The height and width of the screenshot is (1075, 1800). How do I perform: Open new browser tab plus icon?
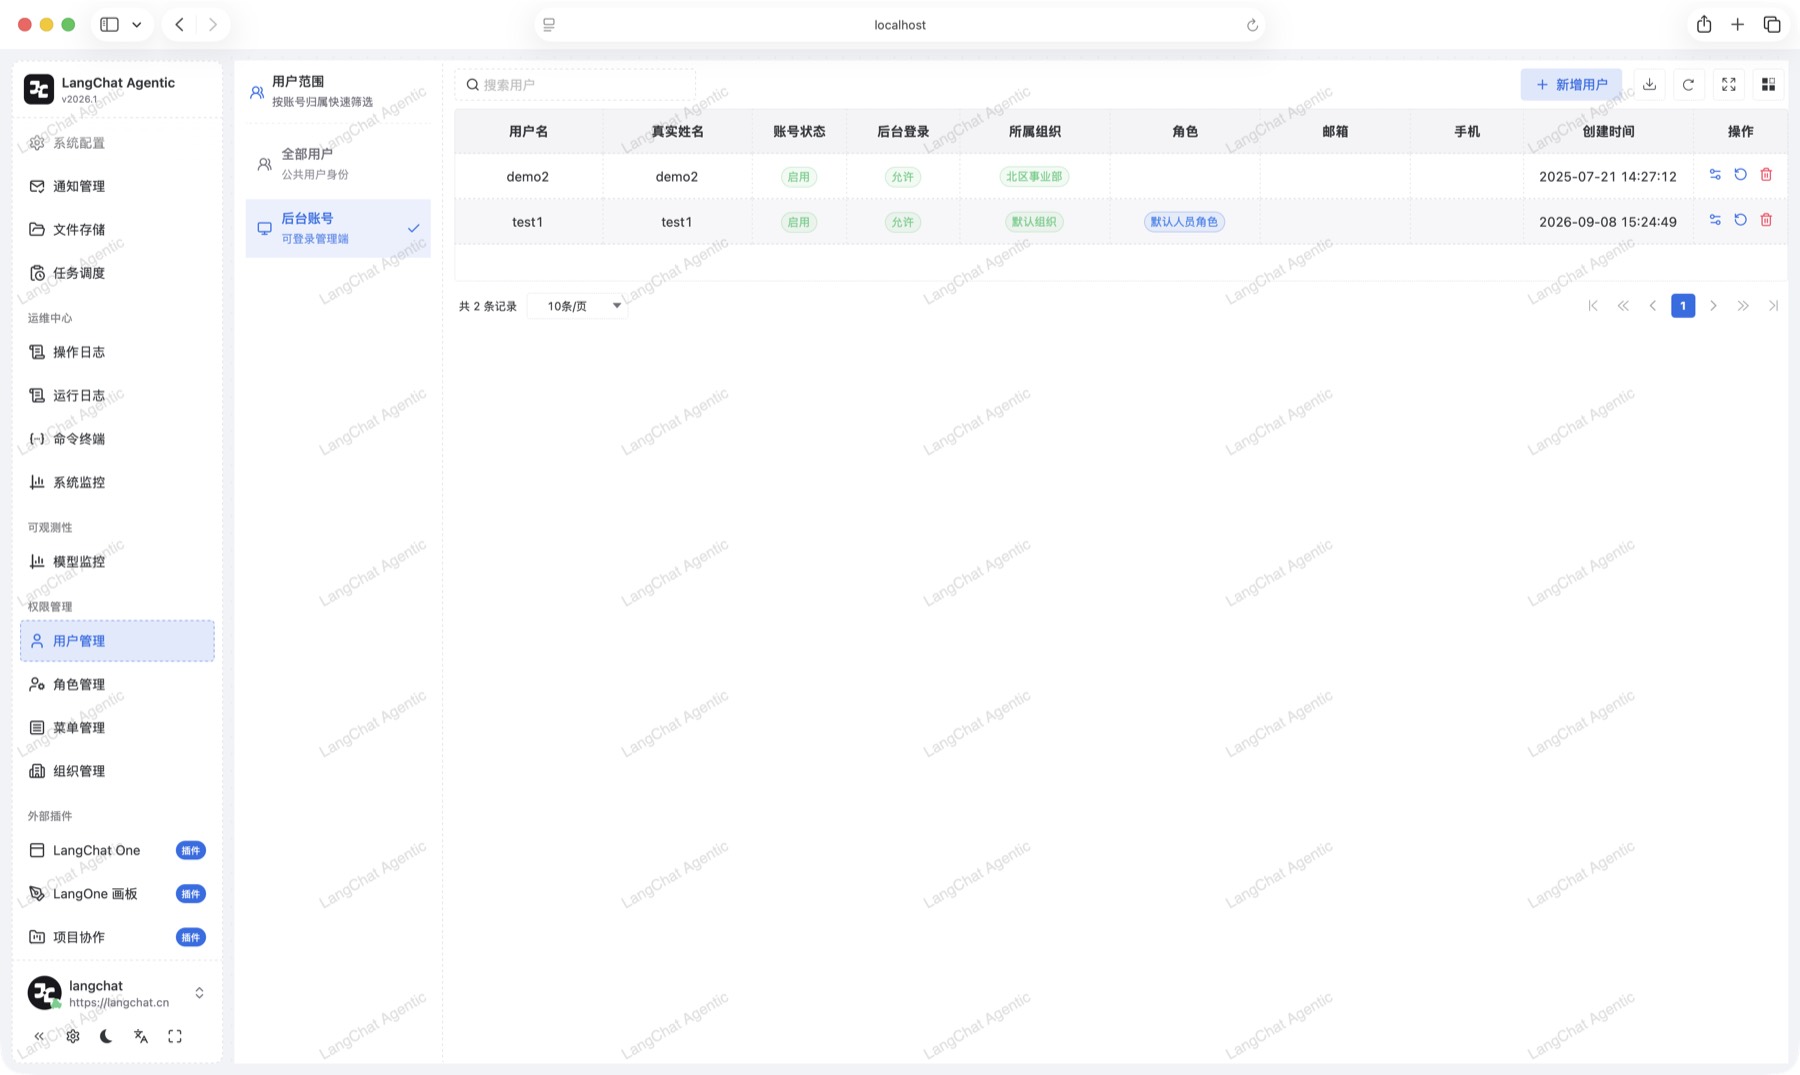tap(1738, 25)
